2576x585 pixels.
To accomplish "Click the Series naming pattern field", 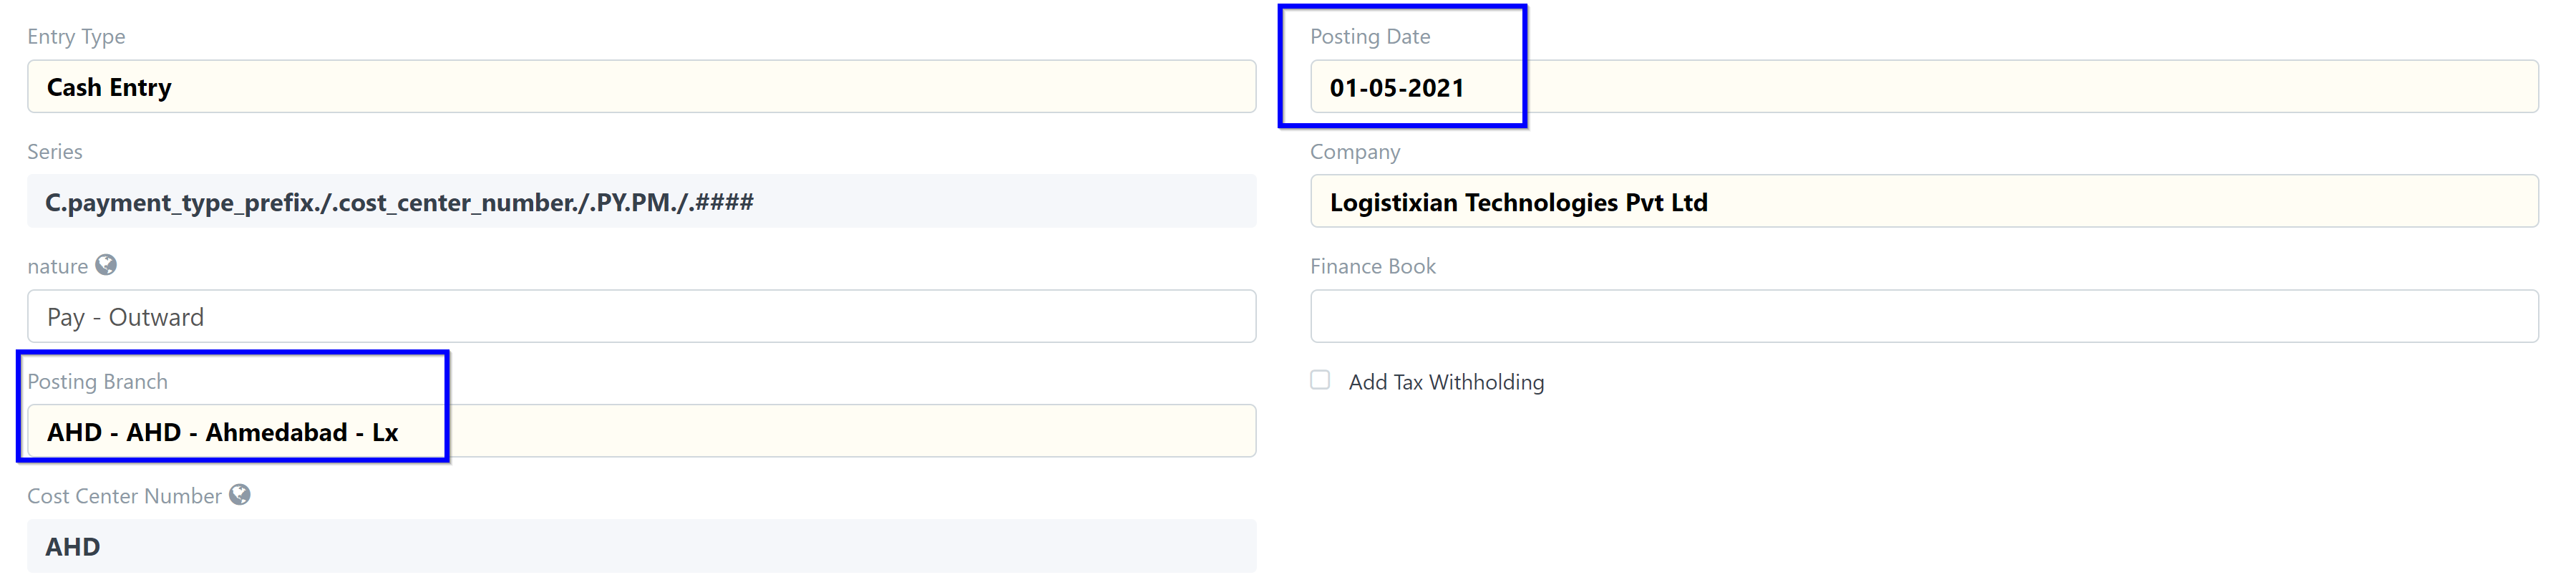I will (x=640, y=202).
